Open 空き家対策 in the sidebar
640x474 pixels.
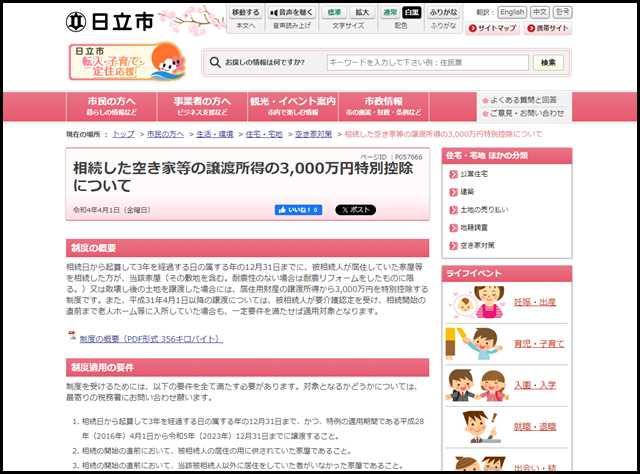477,245
